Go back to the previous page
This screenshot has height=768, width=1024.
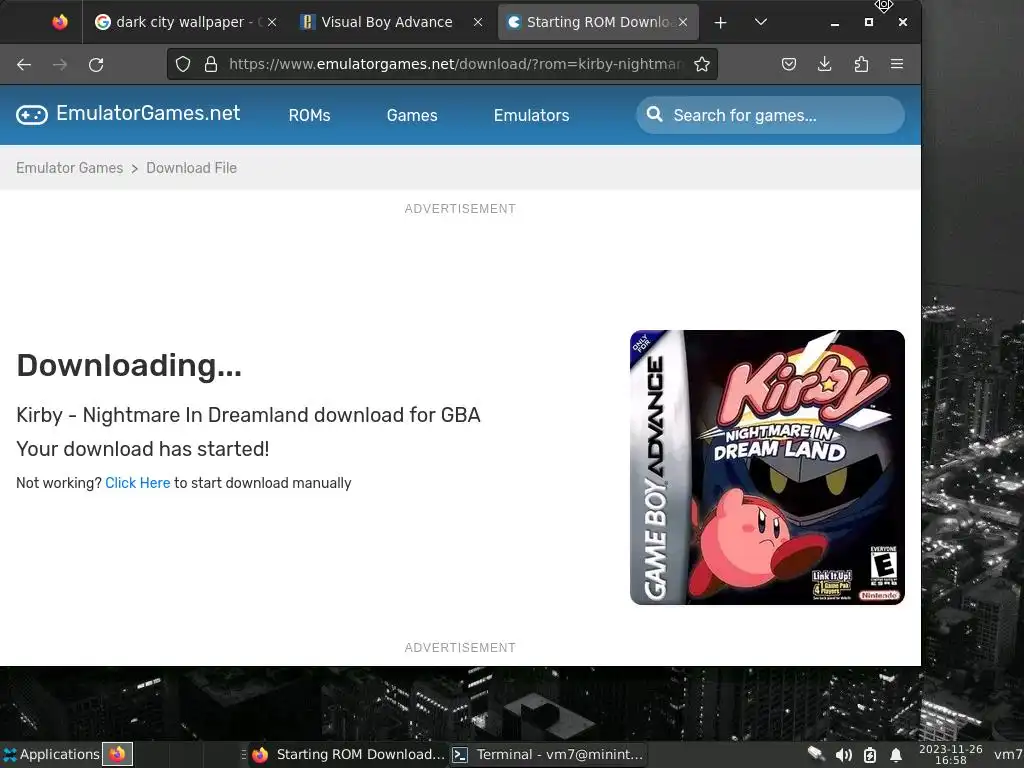(24, 65)
